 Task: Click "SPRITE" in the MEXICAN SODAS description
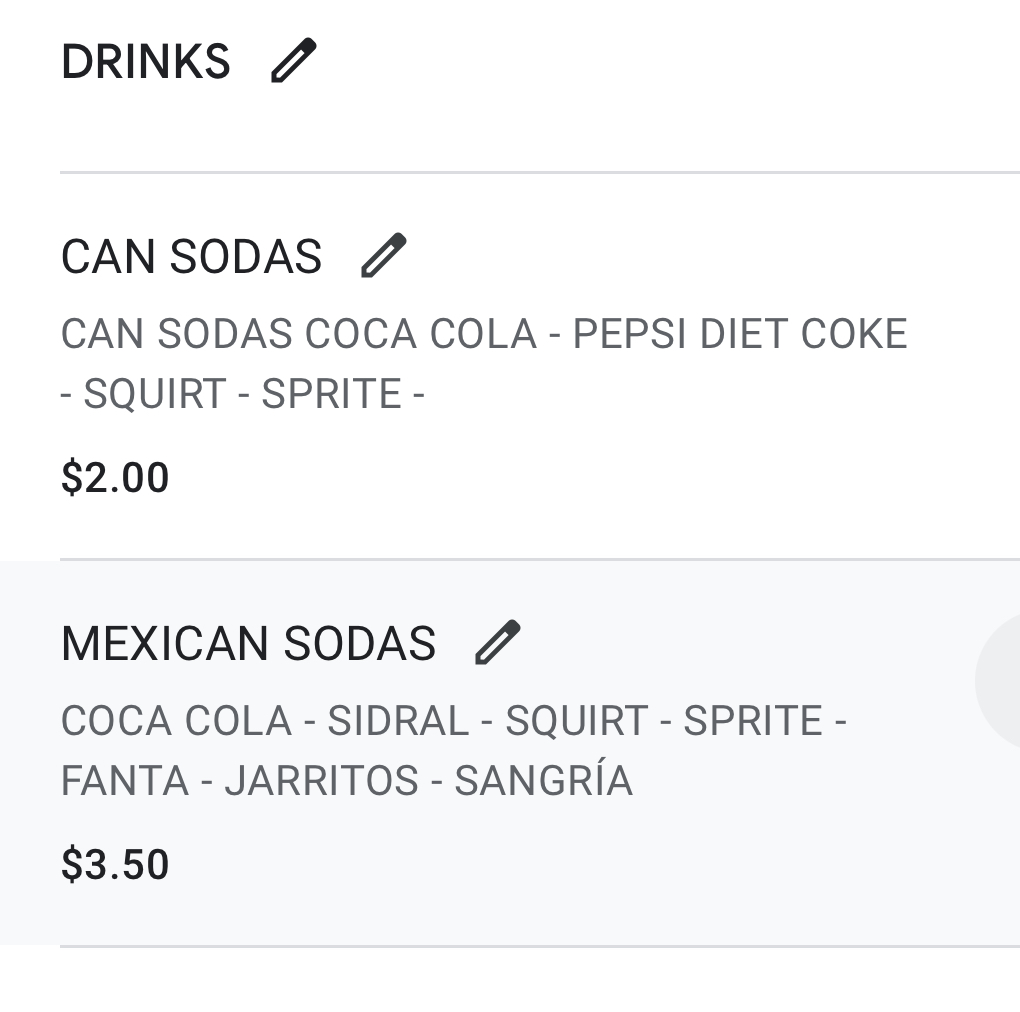753,721
